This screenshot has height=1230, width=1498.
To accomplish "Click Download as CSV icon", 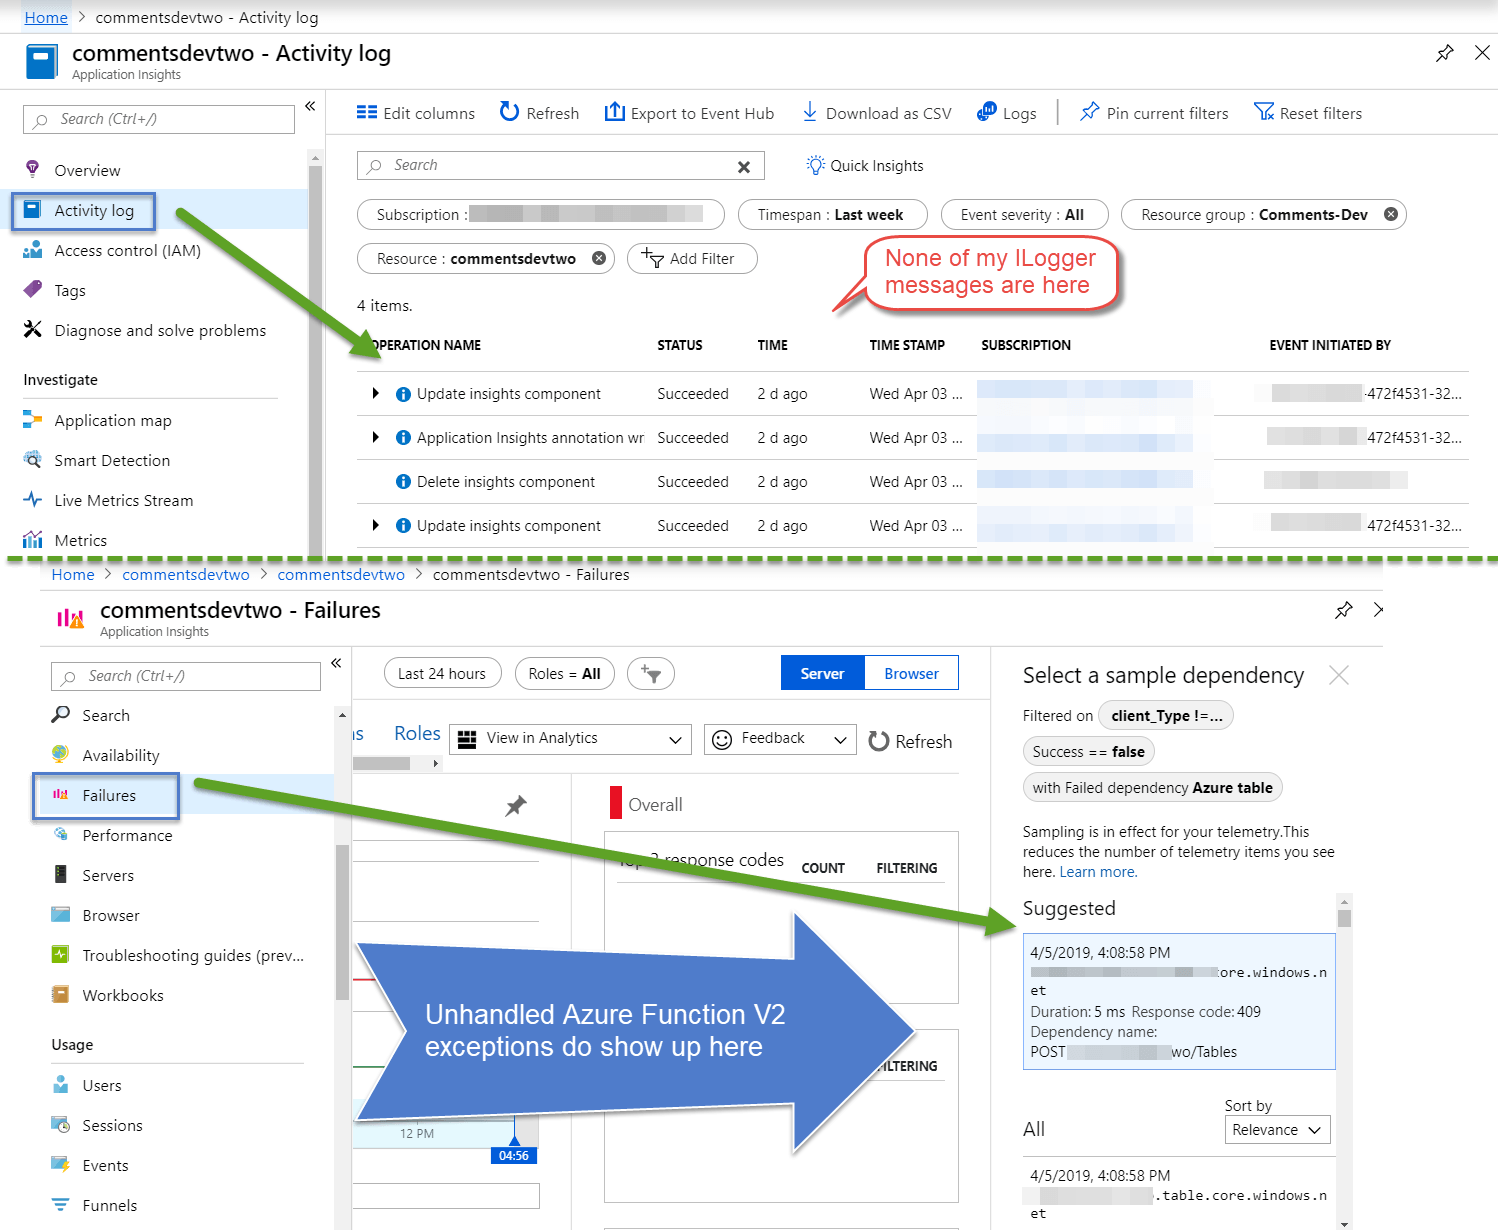I will (810, 112).
